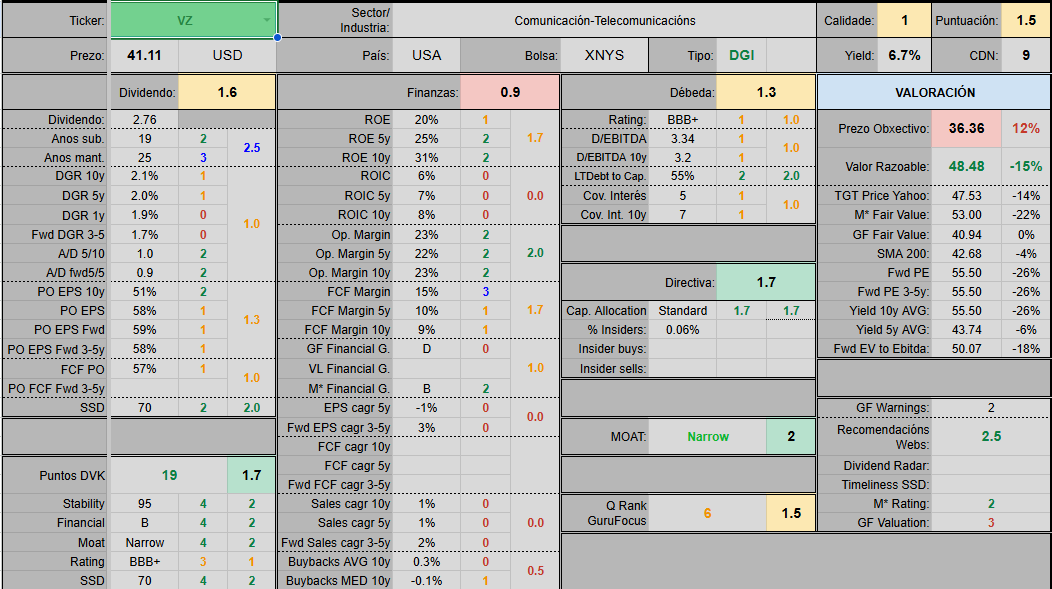Click the Directiva score 1.7 cell
Viewport: 1052px width, 589px height.
pyautogui.click(x=766, y=282)
